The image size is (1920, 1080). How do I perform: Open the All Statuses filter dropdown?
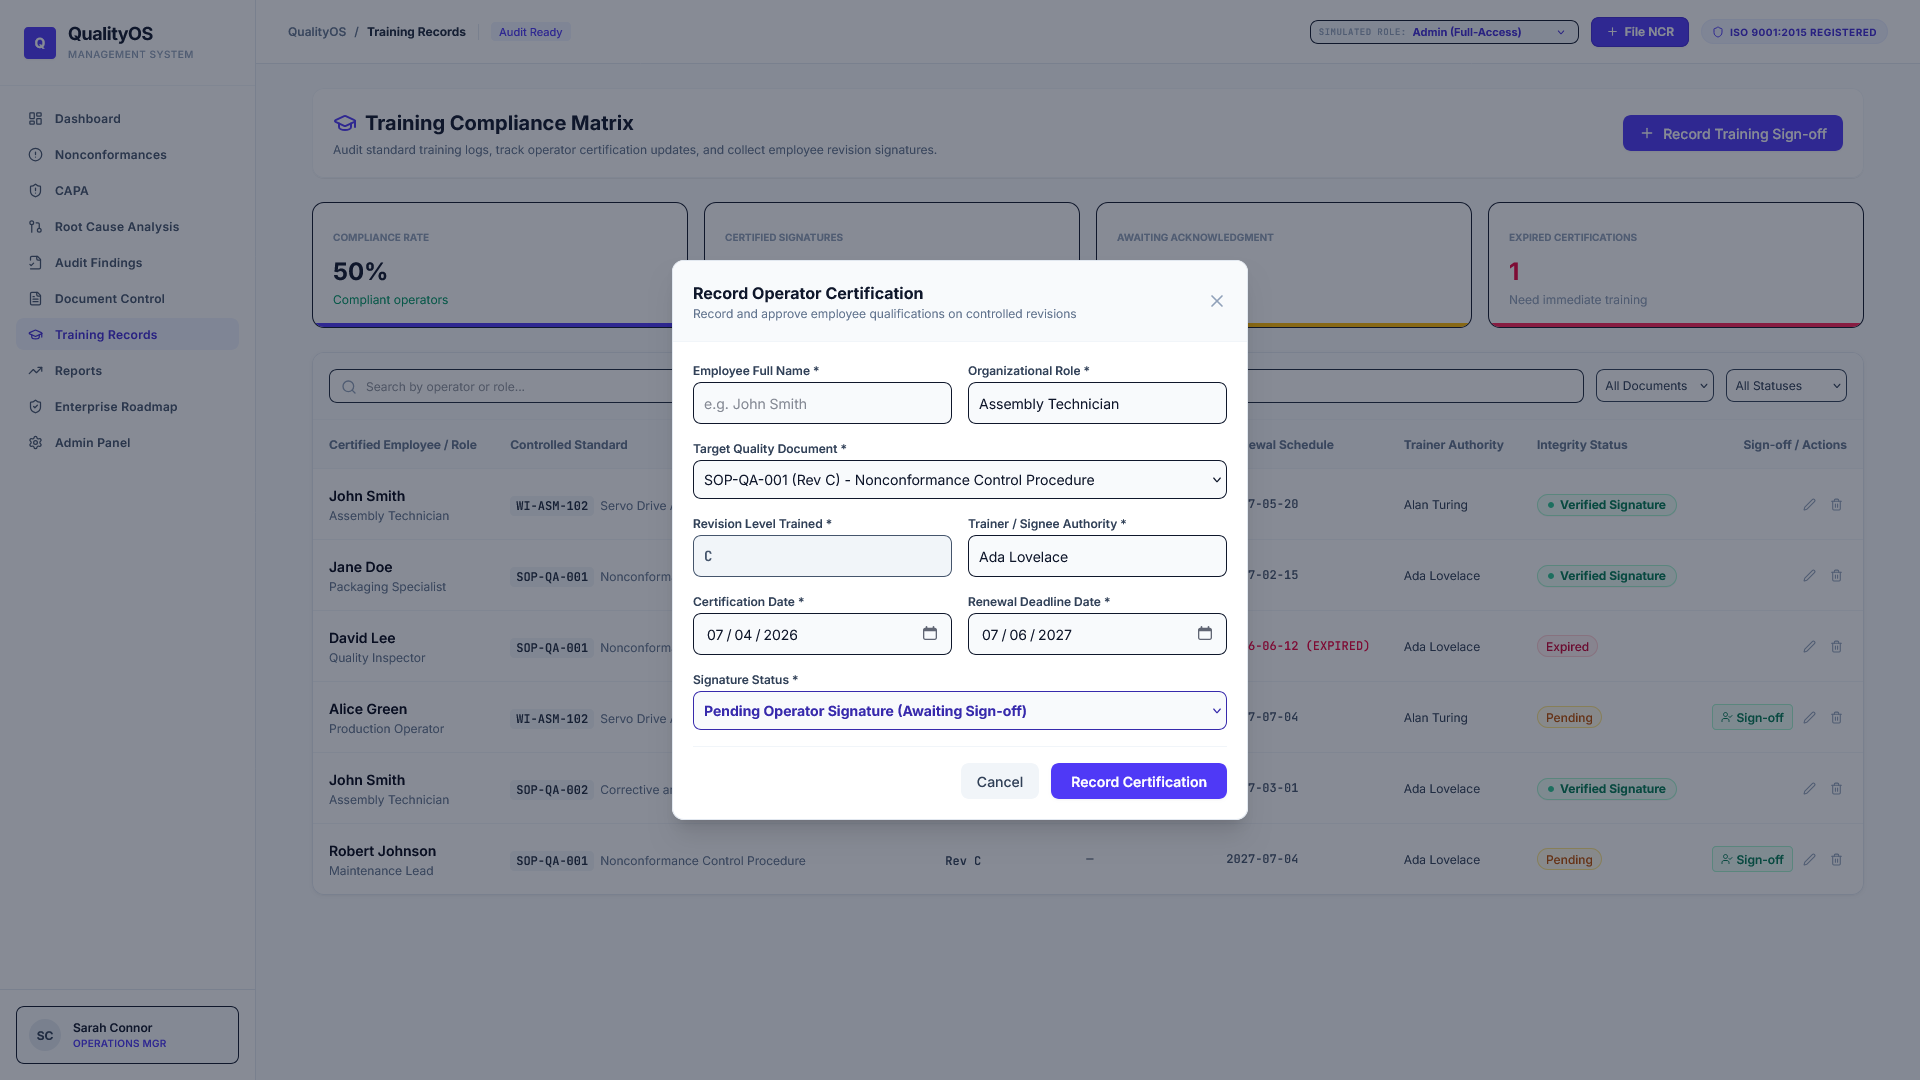point(1786,386)
